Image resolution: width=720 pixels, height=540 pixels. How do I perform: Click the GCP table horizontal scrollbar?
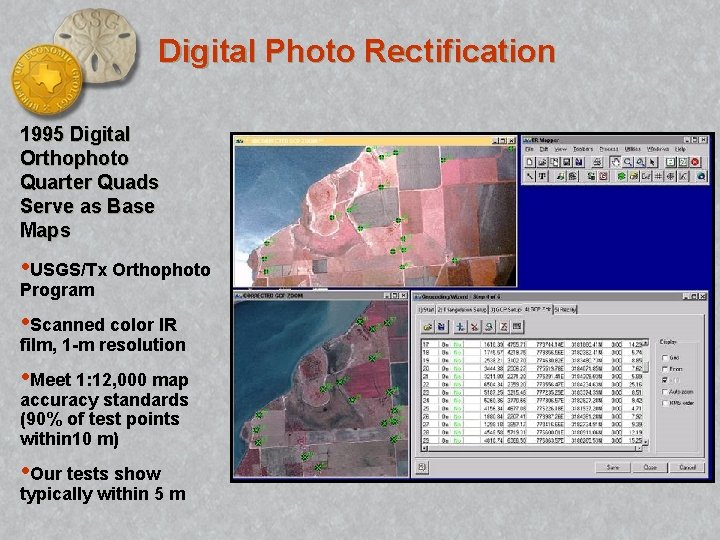(x=533, y=448)
